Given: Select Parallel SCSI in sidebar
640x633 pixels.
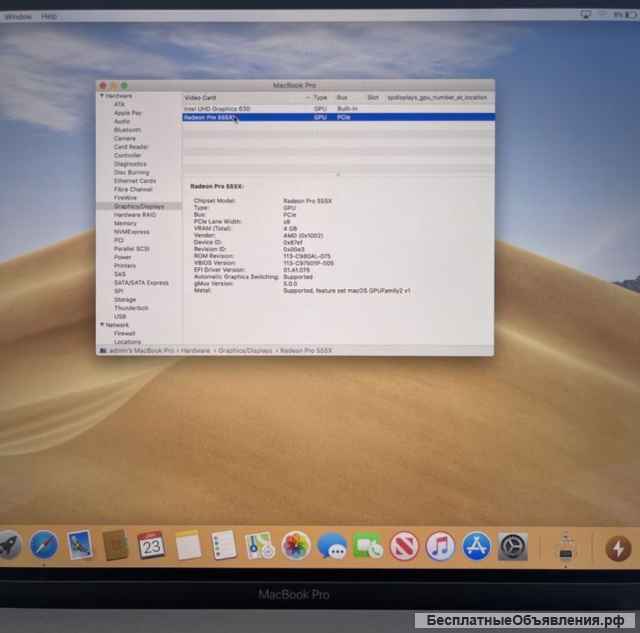Looking at the screenshot, I should tap(131, 249).
